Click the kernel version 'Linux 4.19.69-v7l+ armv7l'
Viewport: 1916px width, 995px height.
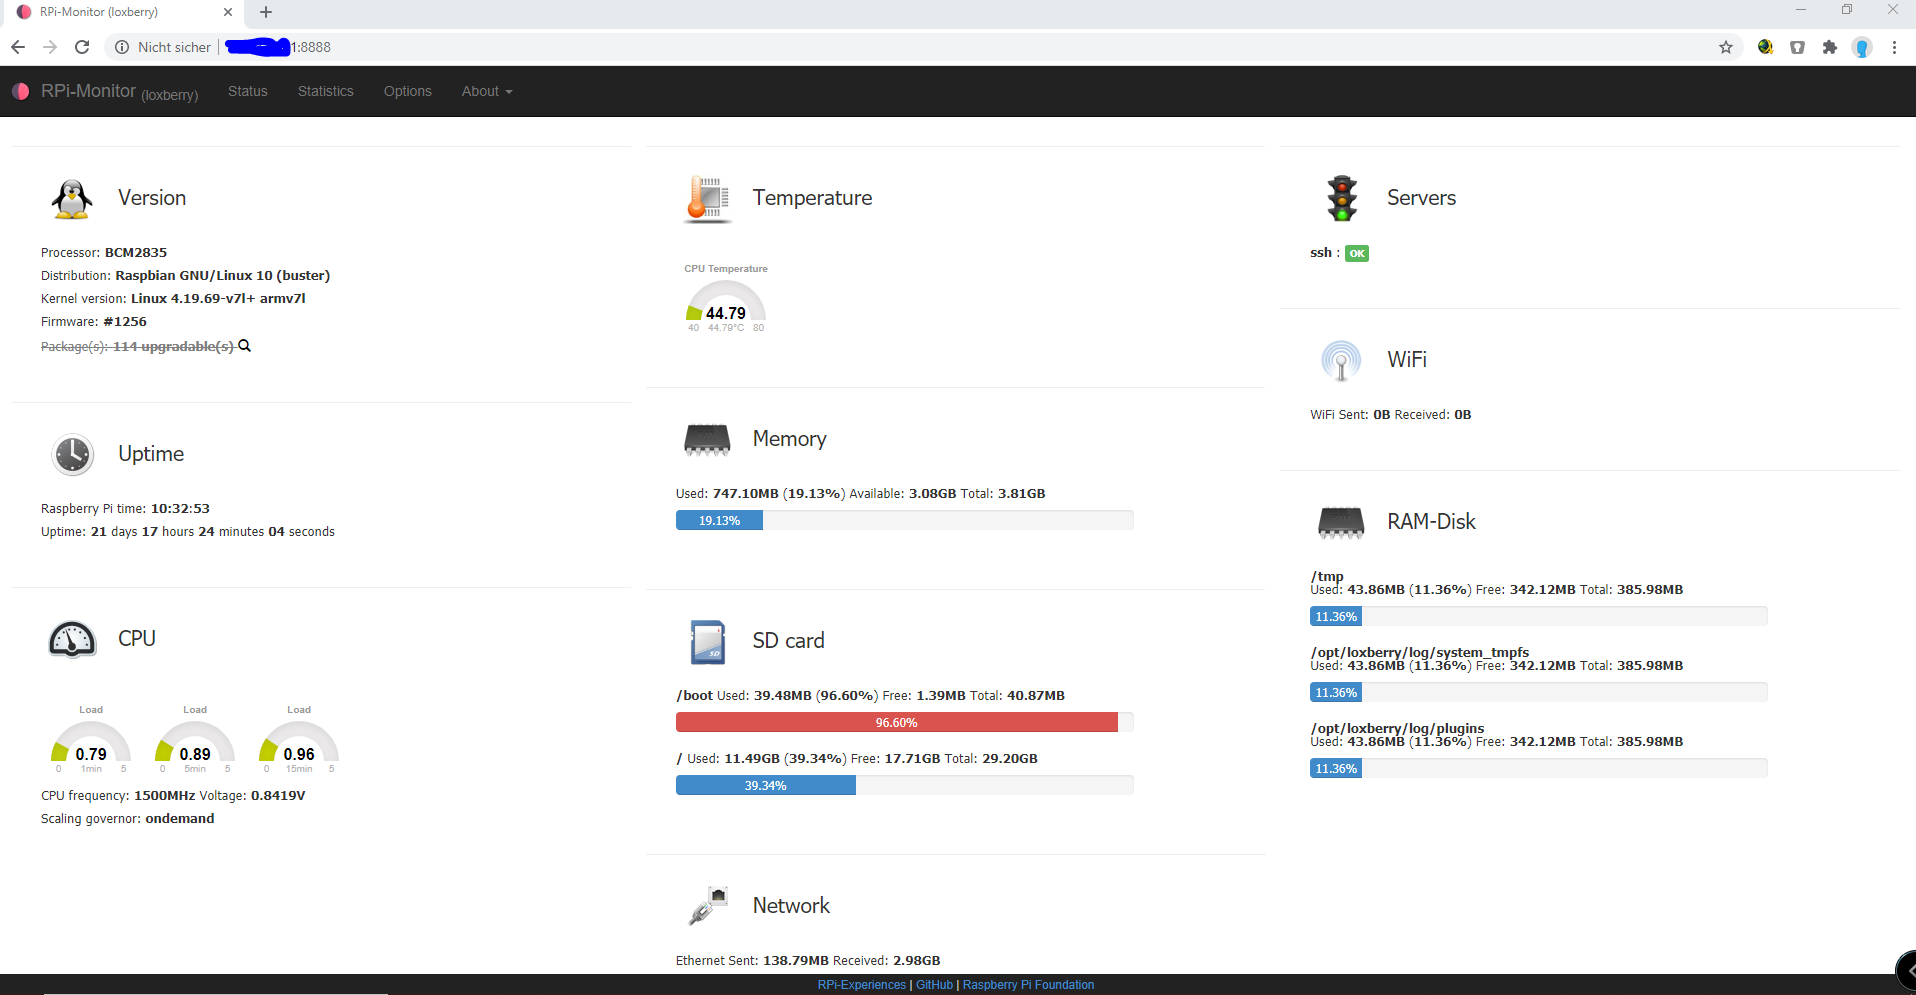point(218,299)
